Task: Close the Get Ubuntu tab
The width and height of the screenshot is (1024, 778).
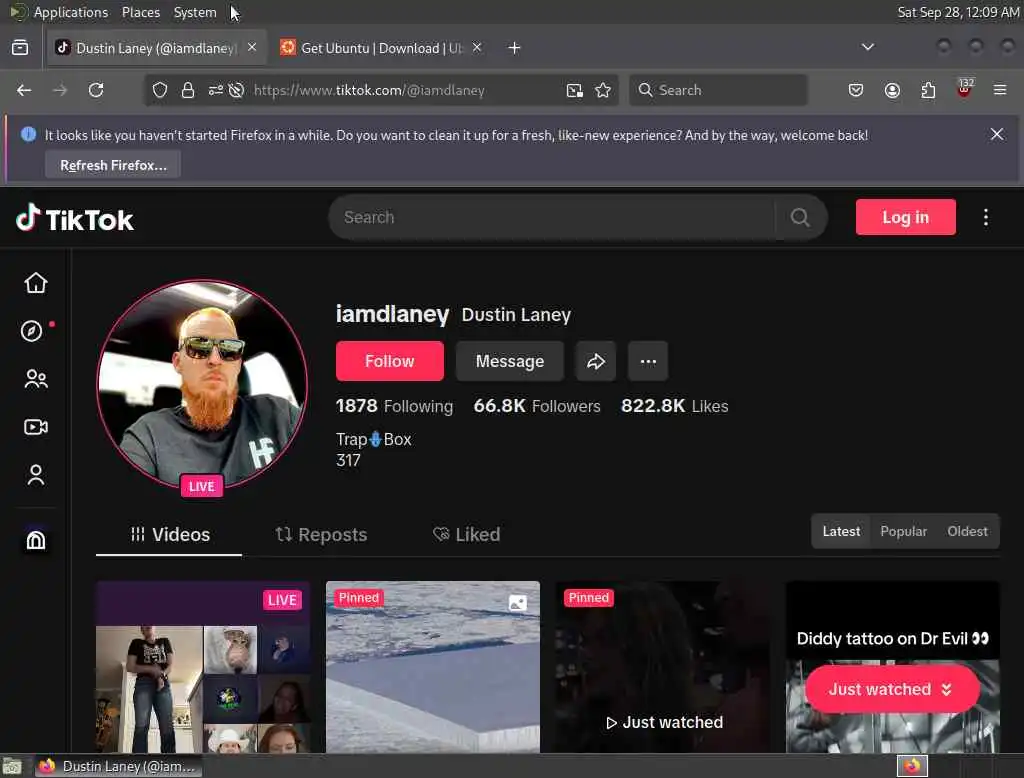Action: [x=477, y=47]
